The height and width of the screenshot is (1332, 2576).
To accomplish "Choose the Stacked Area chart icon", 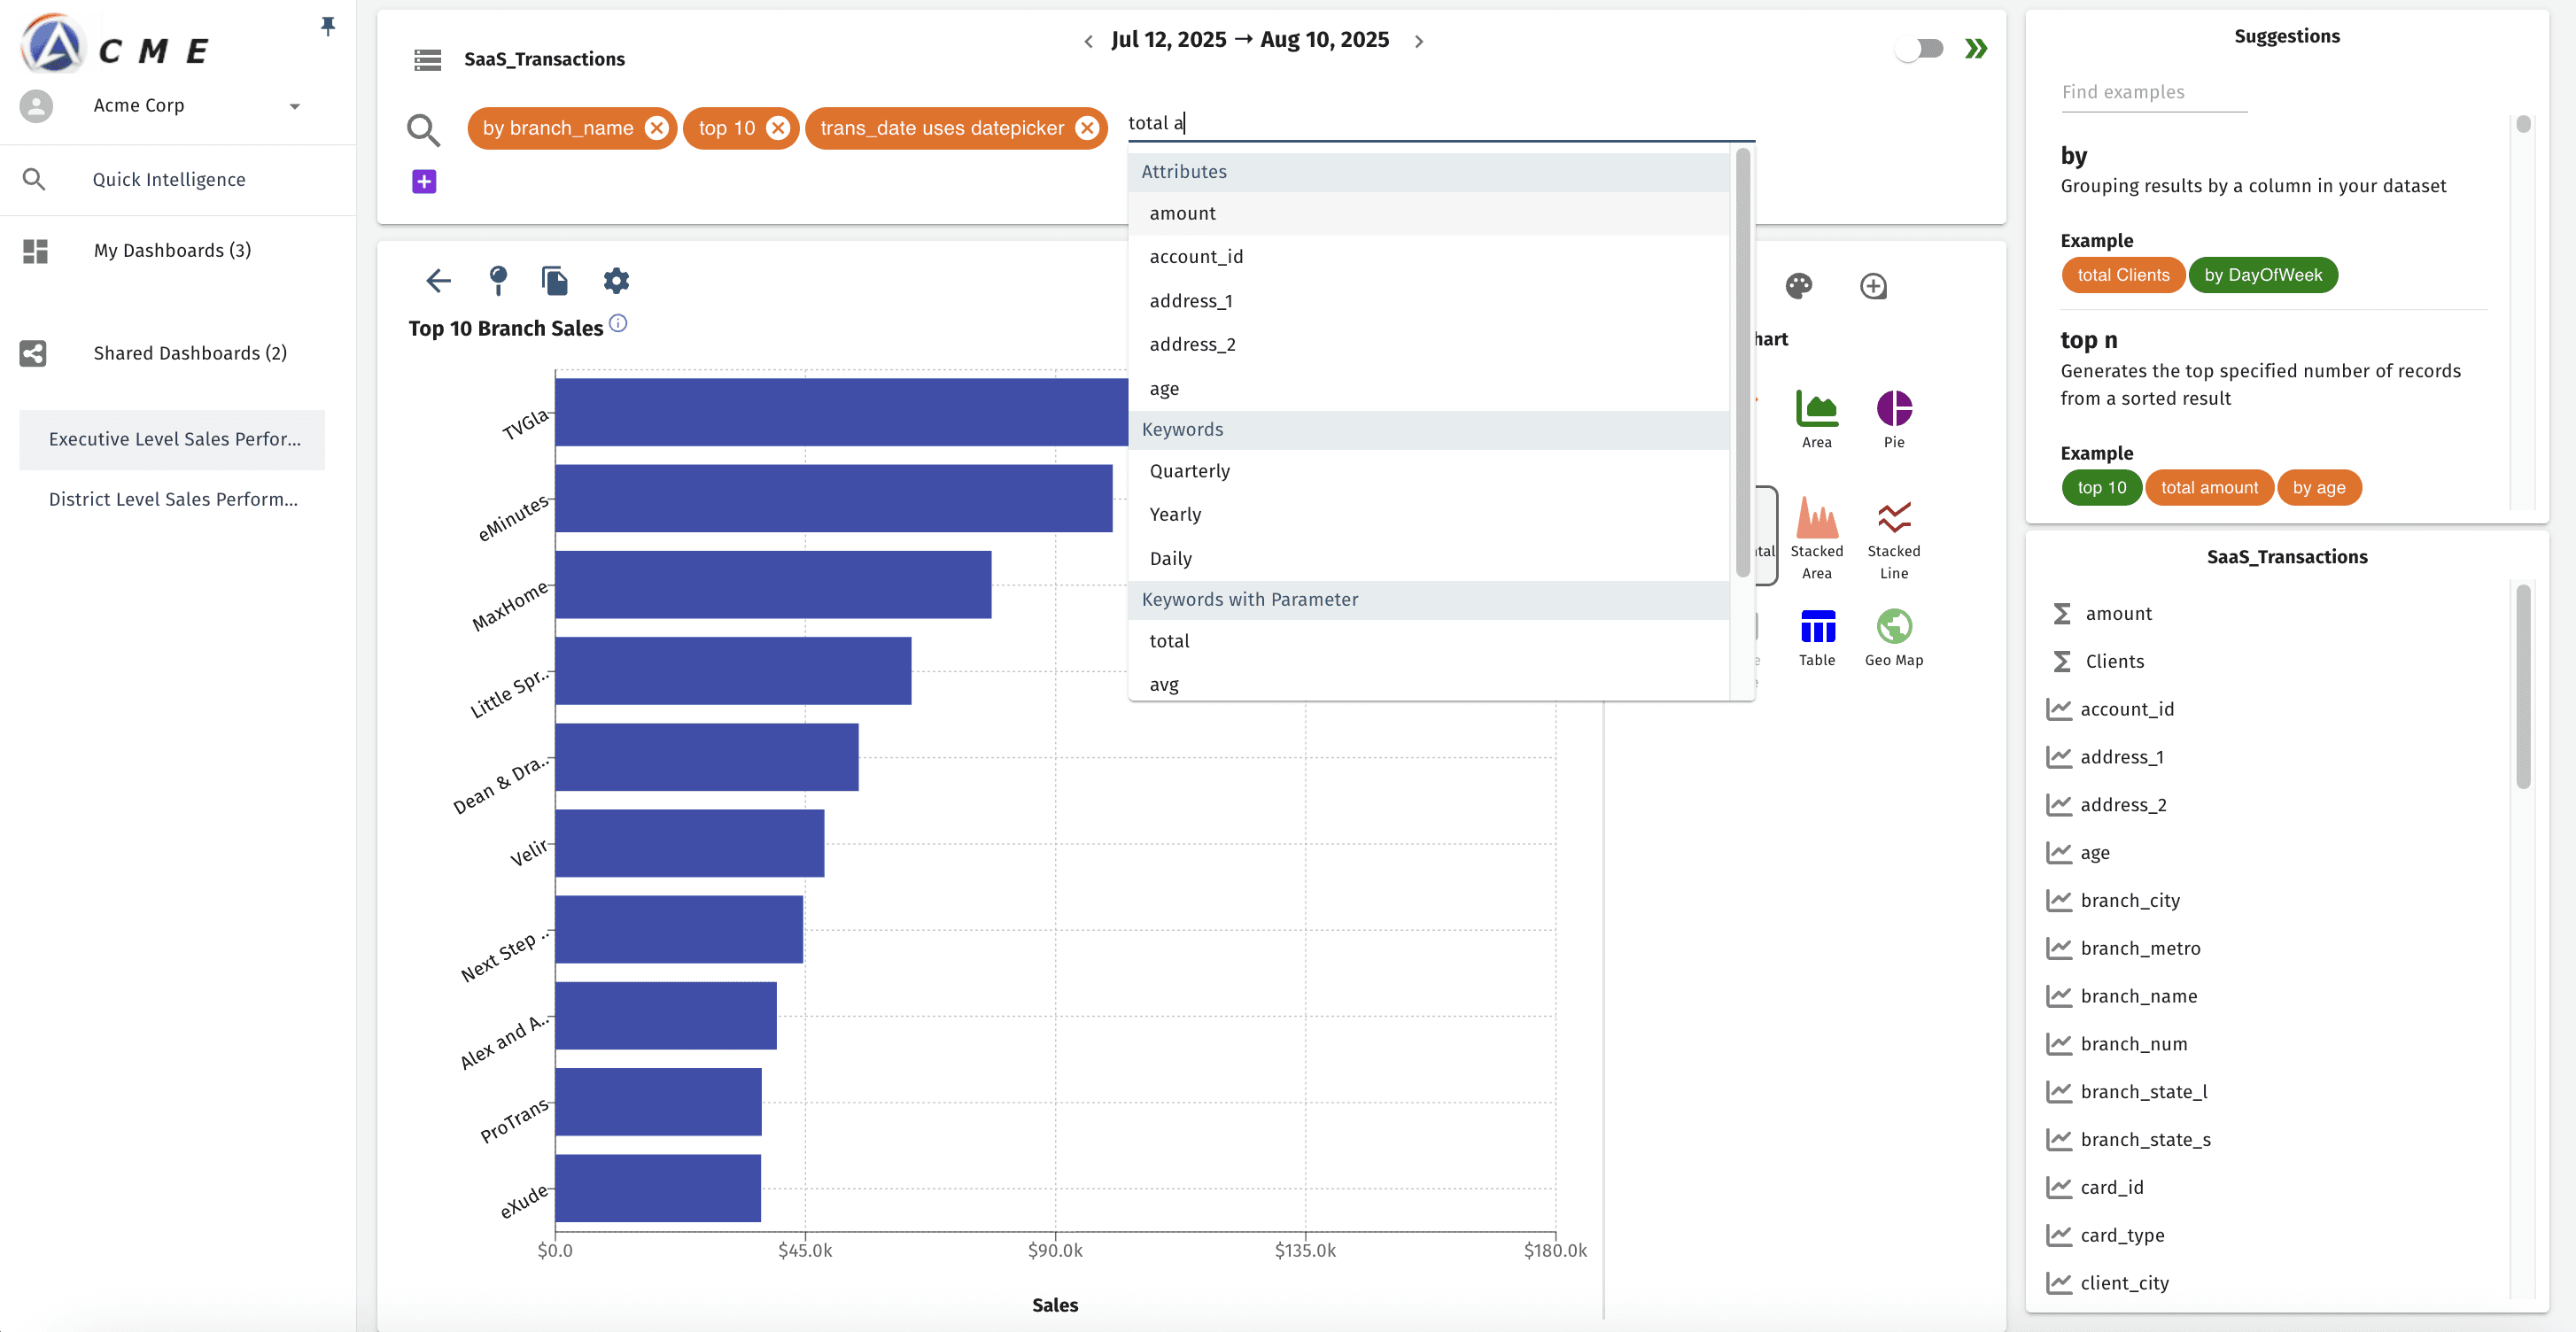I will click(x=1816, y=519).
